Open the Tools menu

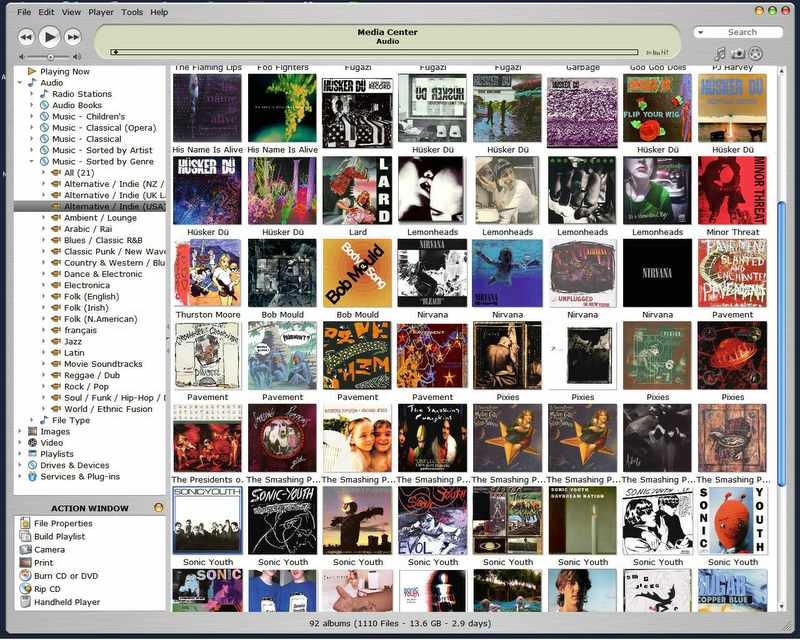132,12
